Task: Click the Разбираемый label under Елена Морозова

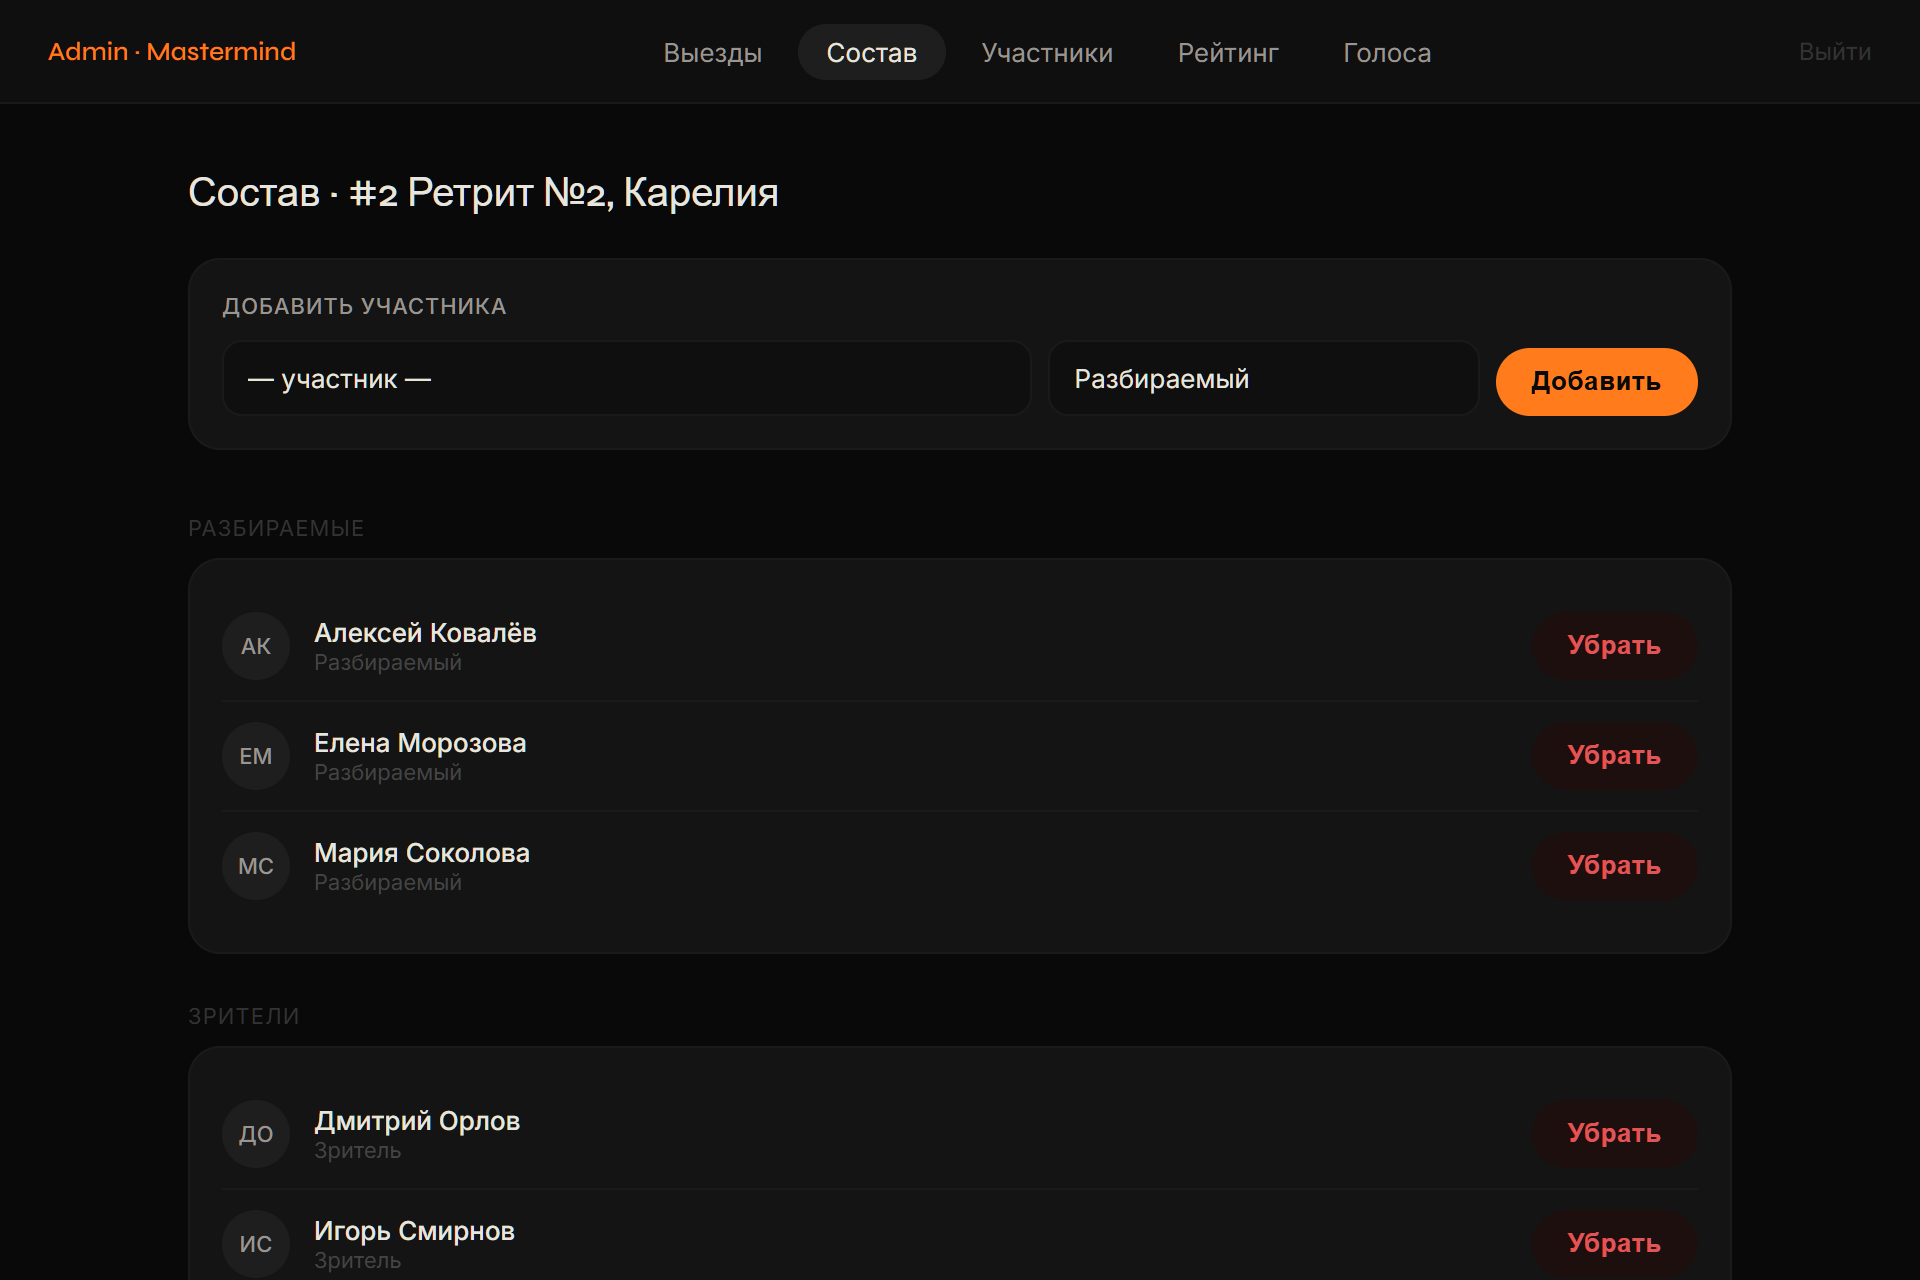Action: (388, 773)
